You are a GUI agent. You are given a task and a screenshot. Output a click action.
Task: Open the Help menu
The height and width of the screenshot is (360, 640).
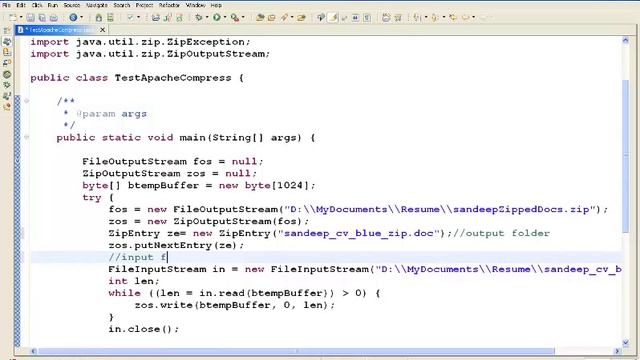tap(216, 5)
